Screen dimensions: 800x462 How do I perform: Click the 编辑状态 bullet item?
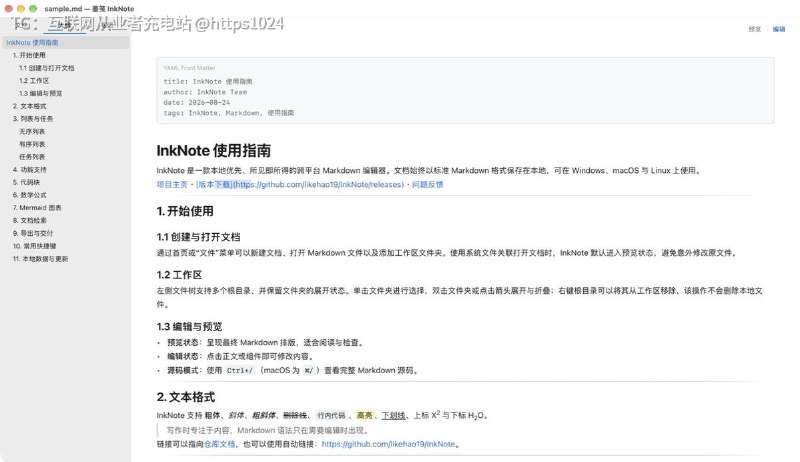tap(240, 356)
